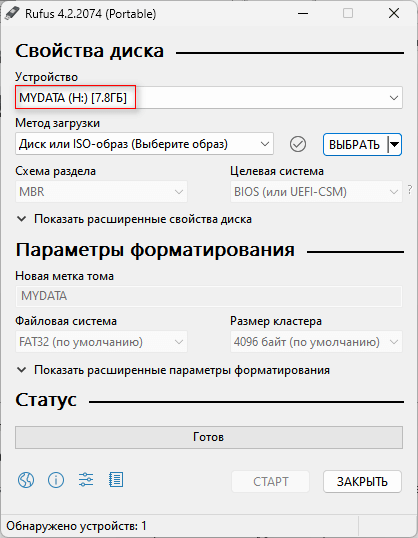
Task: Open the Файловая система FAT32 dropdown
Action: (x=101, y=342)
